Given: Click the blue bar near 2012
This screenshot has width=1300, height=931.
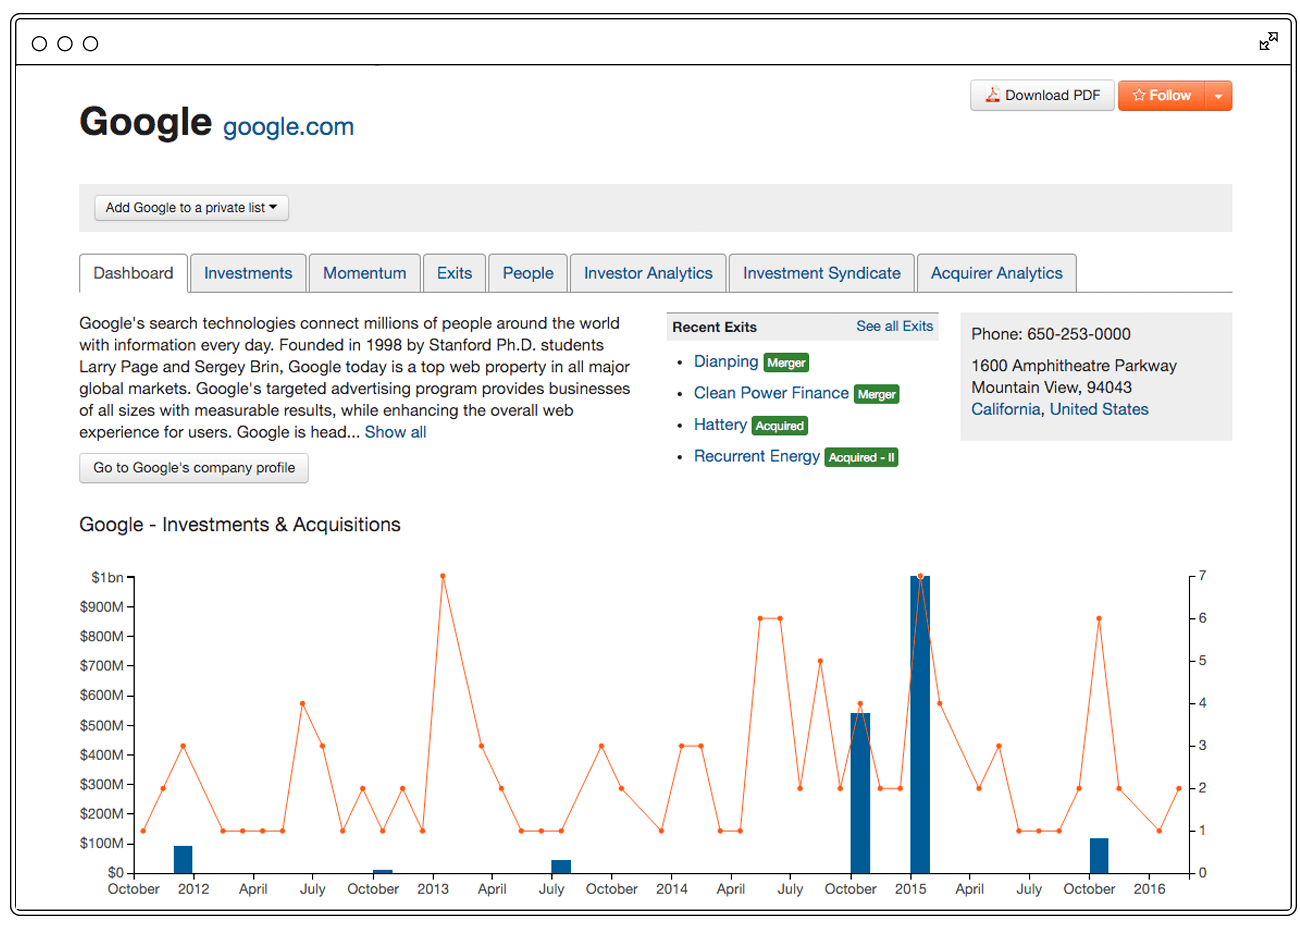Looking at the screenshot, I should click(x=183, y=859).
